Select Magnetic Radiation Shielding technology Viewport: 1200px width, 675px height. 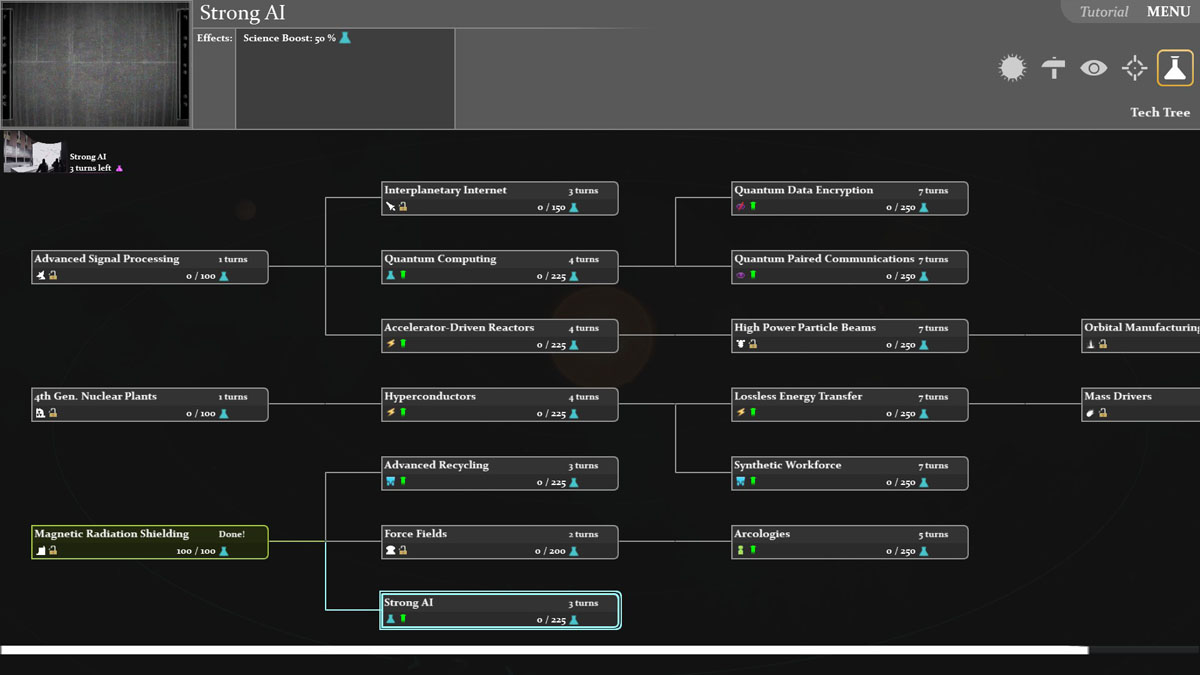(150, 542)
